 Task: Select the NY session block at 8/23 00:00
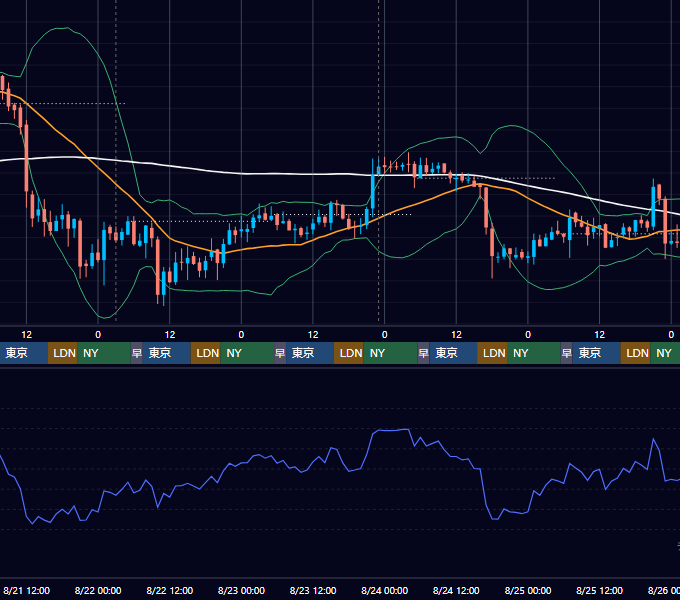(x=247, y=353)
